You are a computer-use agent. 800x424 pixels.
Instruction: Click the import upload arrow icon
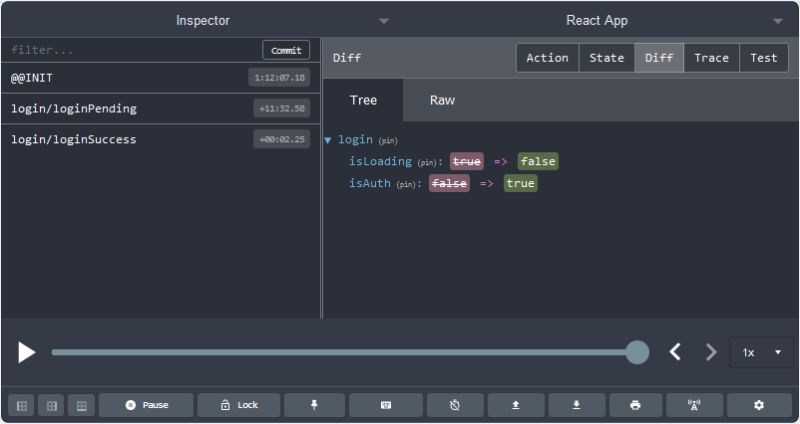click(516, 405)
